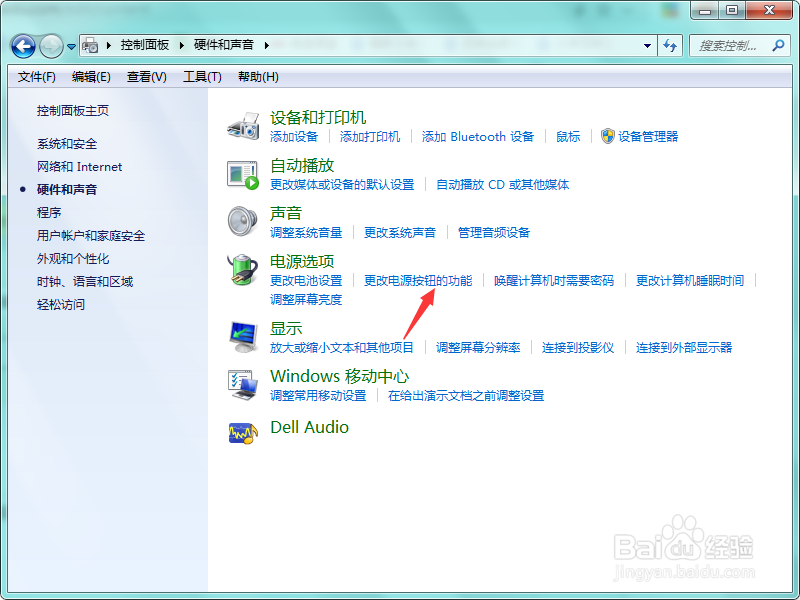
Task: Select 硬件和声音 in the sidebar
Action: coord(67,190)
